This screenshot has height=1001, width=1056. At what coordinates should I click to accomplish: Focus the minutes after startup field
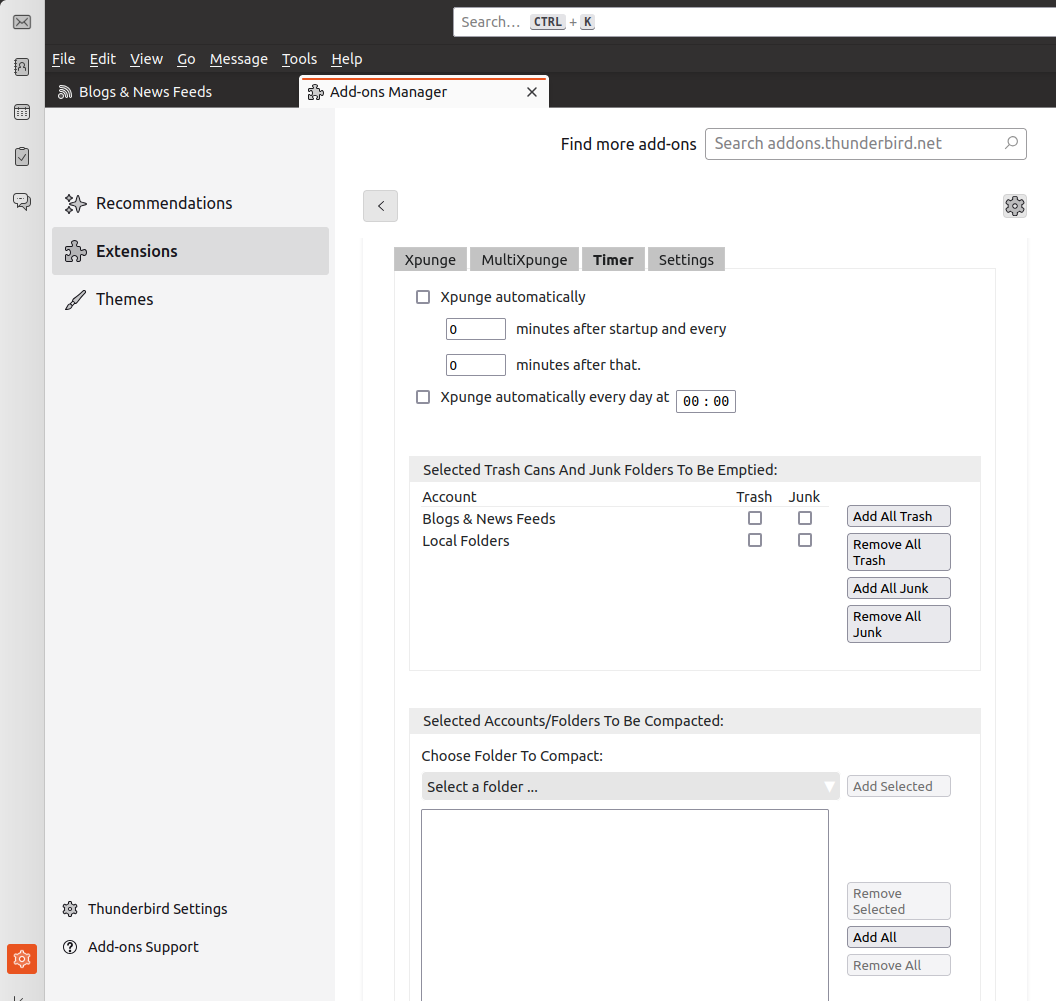point(475,329)
